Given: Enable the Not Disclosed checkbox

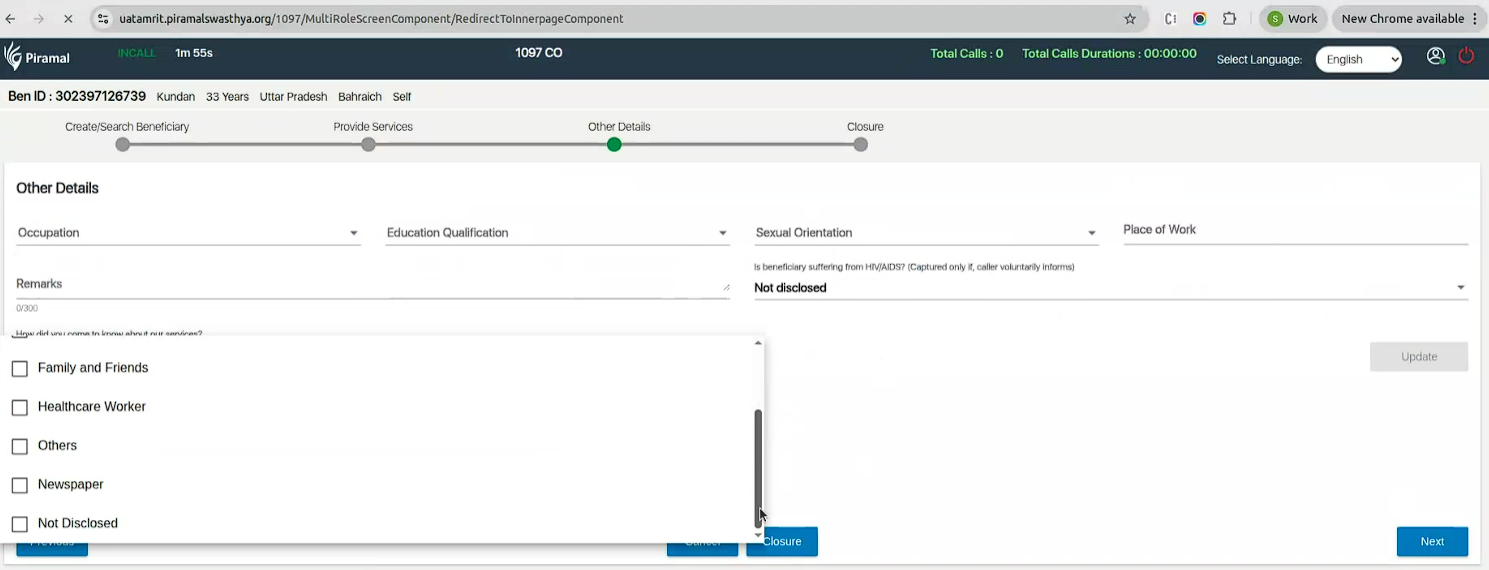Looking at the screenshot, I should tap(20, 524).
